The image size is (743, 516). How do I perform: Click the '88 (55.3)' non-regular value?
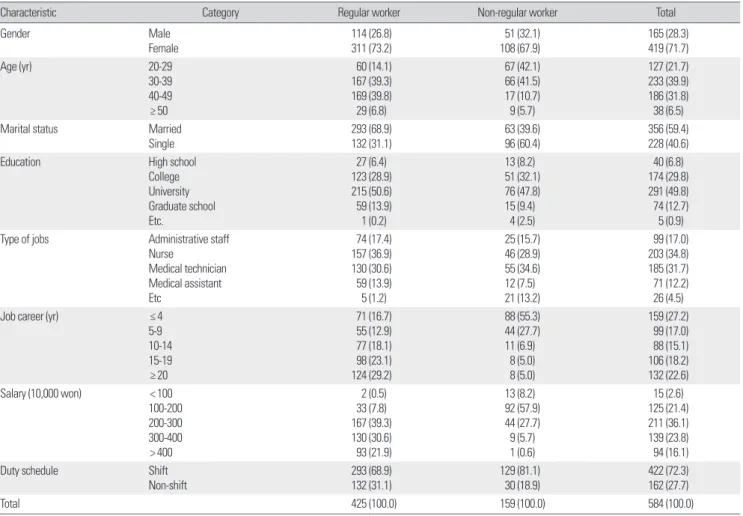coord(522,316)
